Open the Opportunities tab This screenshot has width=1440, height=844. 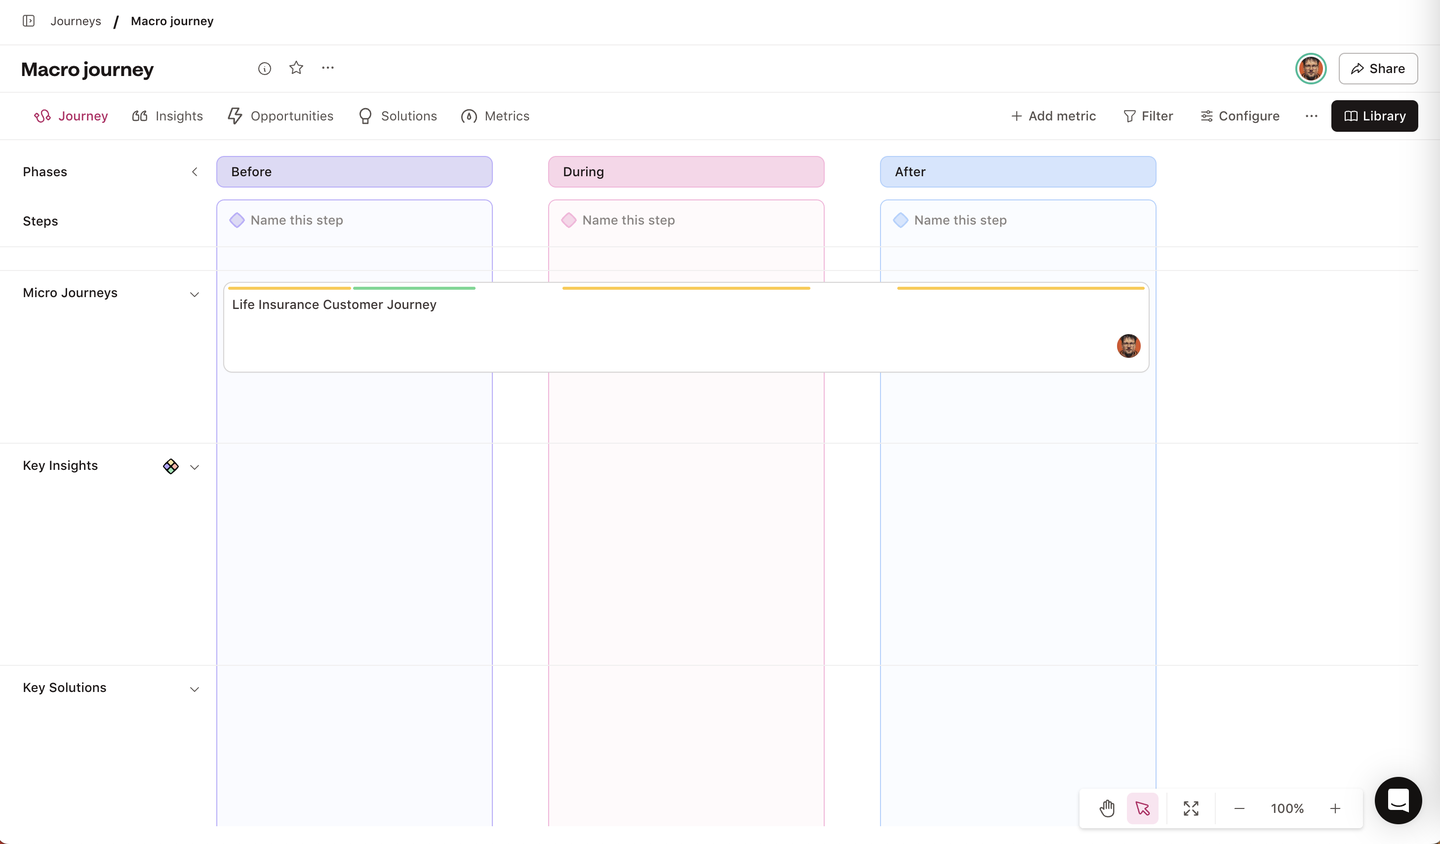[x=281, y=116]
